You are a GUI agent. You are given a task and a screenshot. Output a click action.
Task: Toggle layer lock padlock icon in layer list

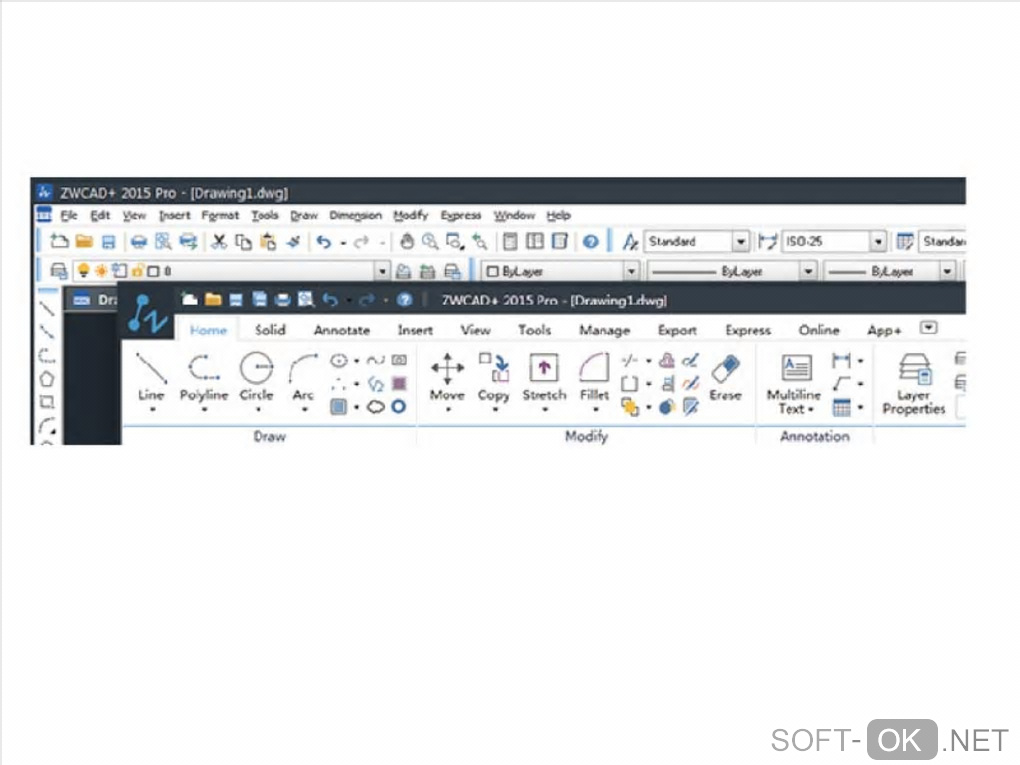point(137,271)
